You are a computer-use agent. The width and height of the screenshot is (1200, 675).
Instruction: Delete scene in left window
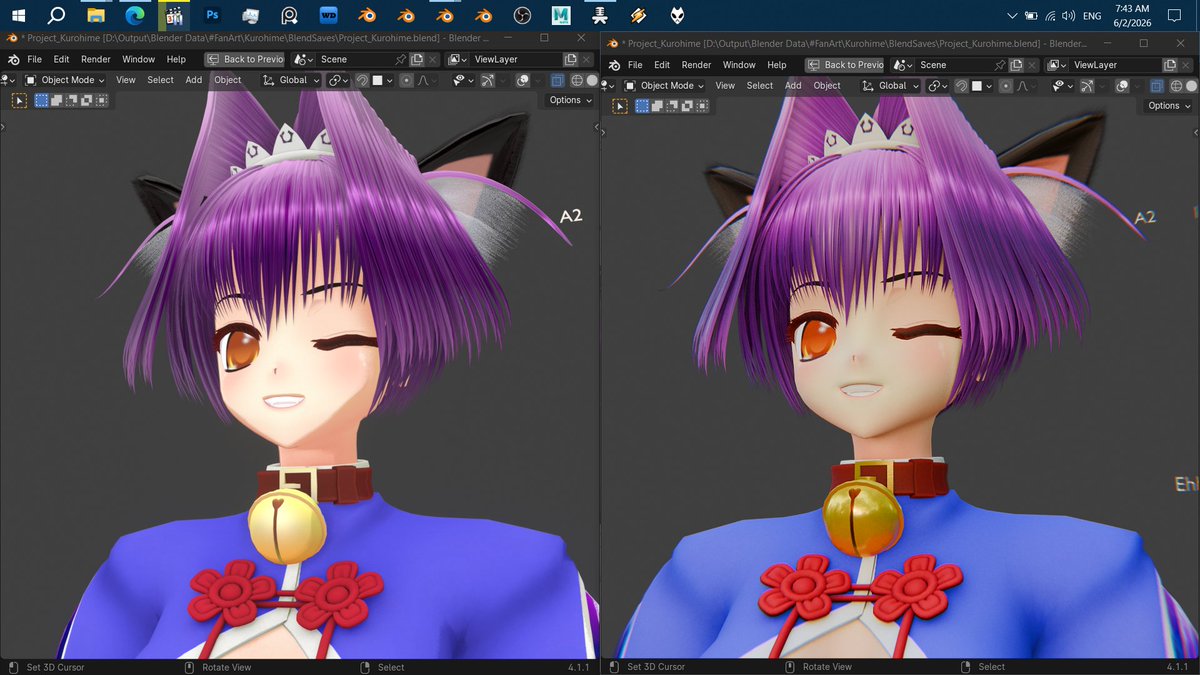point(433,60)
